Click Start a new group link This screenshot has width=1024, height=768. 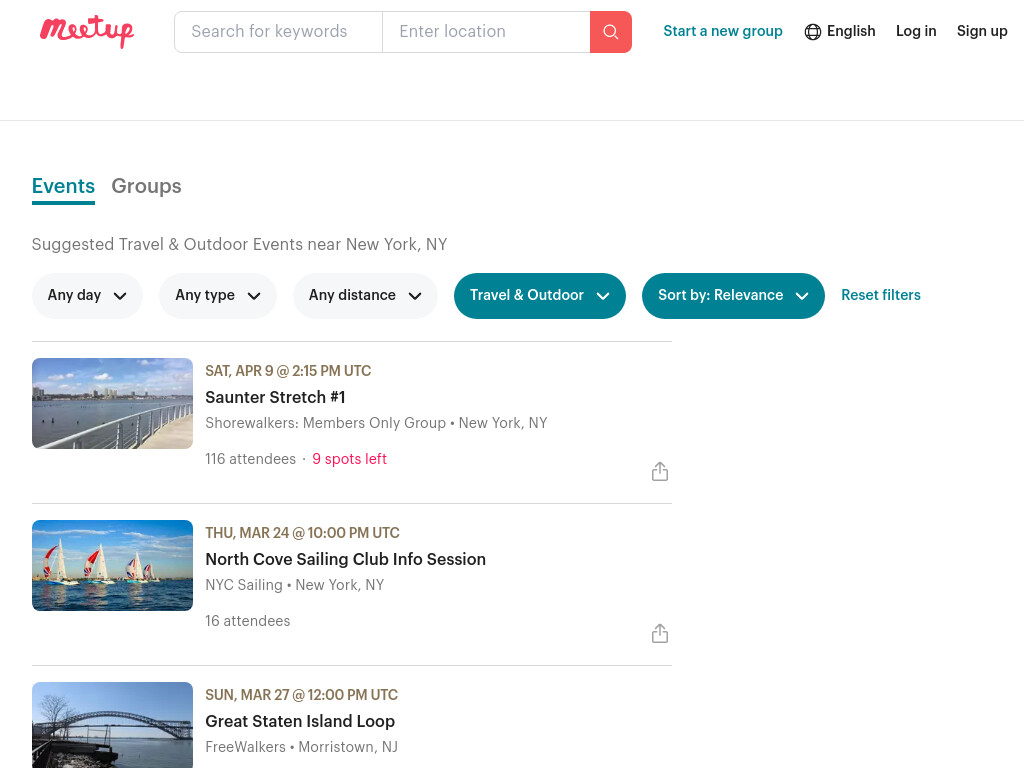(x=722, y=31)
